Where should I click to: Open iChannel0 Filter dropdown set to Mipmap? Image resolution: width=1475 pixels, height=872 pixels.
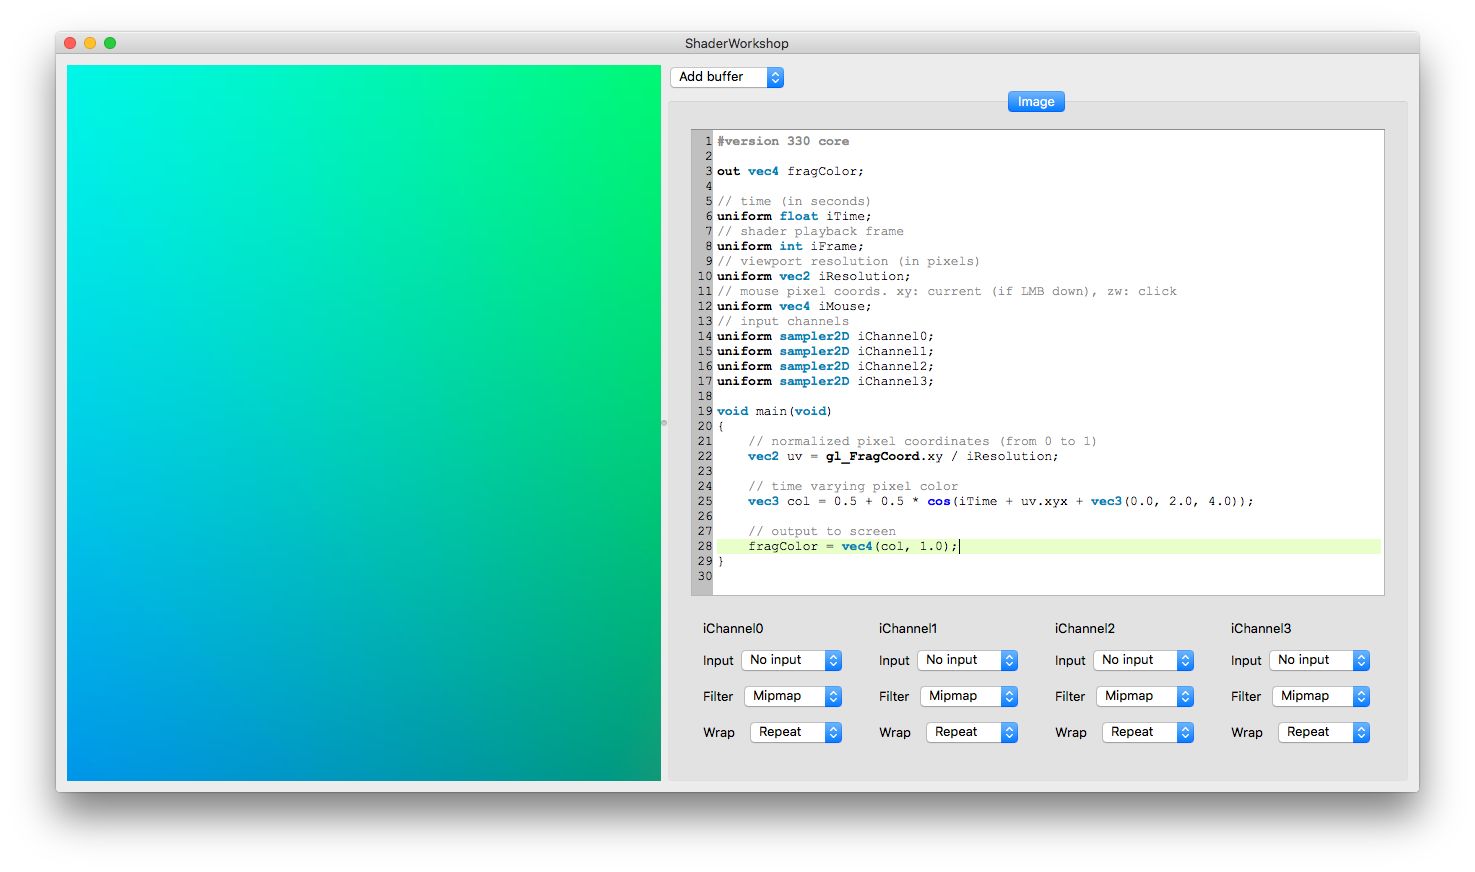(x=793, y=696)
